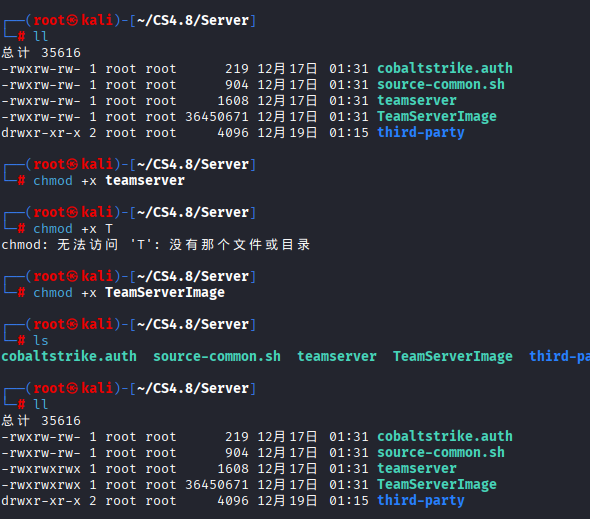Click size 219 in the last ll listing
This screenshot has height=519, width=590.
(x=237, y=437)
